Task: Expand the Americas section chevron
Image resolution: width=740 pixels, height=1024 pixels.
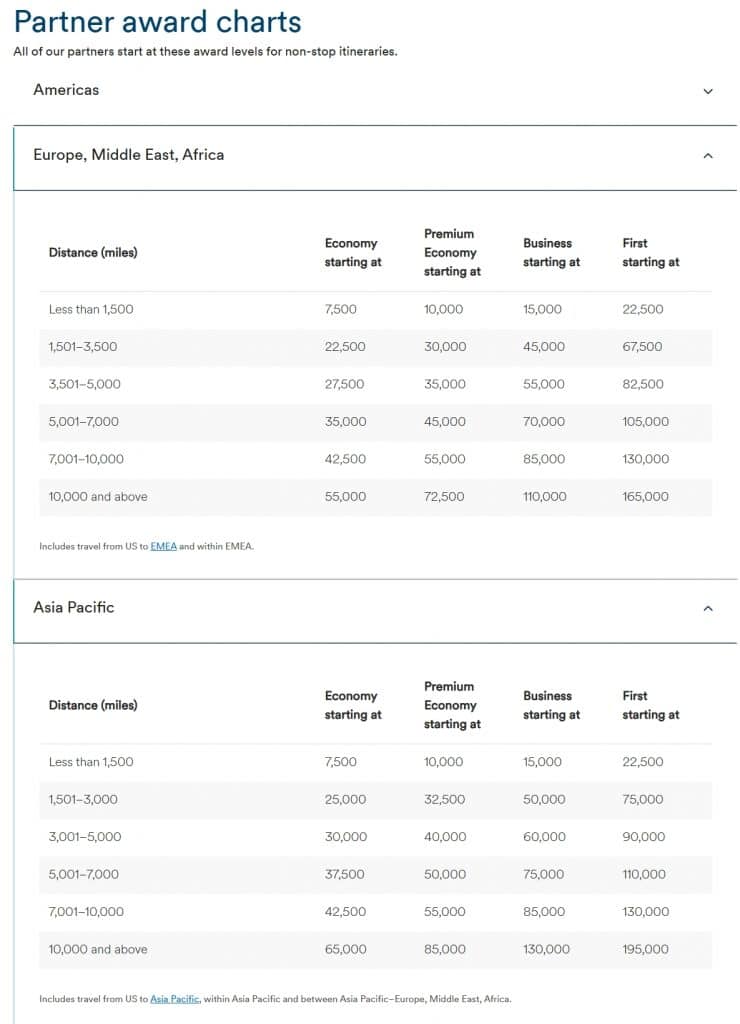Action: (x=708, y=91)
